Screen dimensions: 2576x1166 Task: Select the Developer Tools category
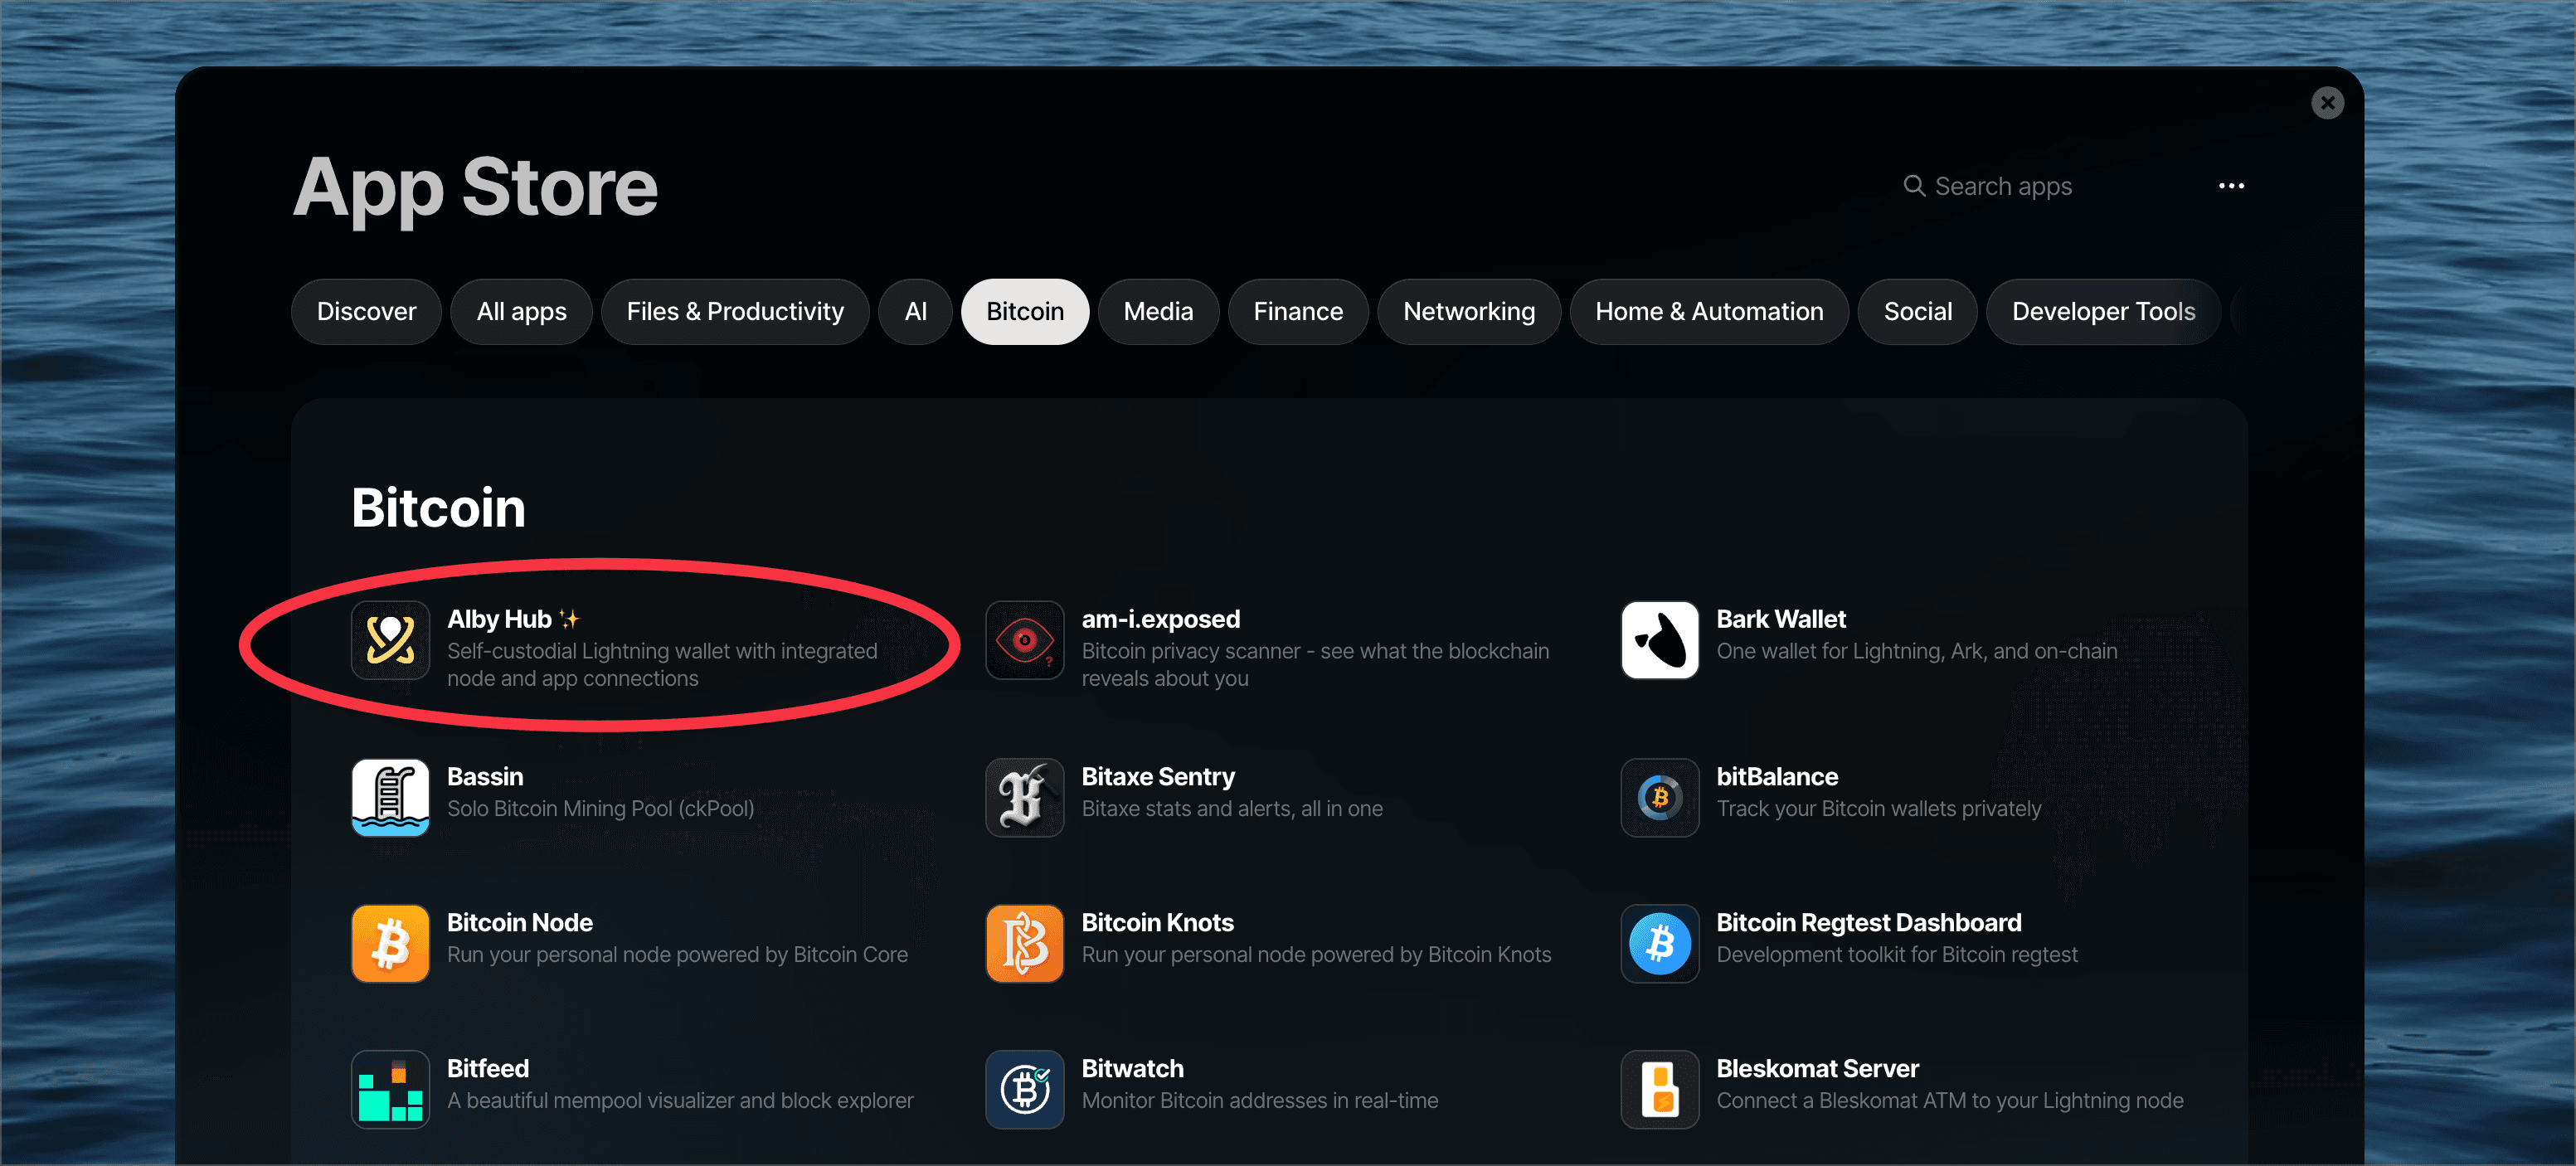pos(2103,312)
